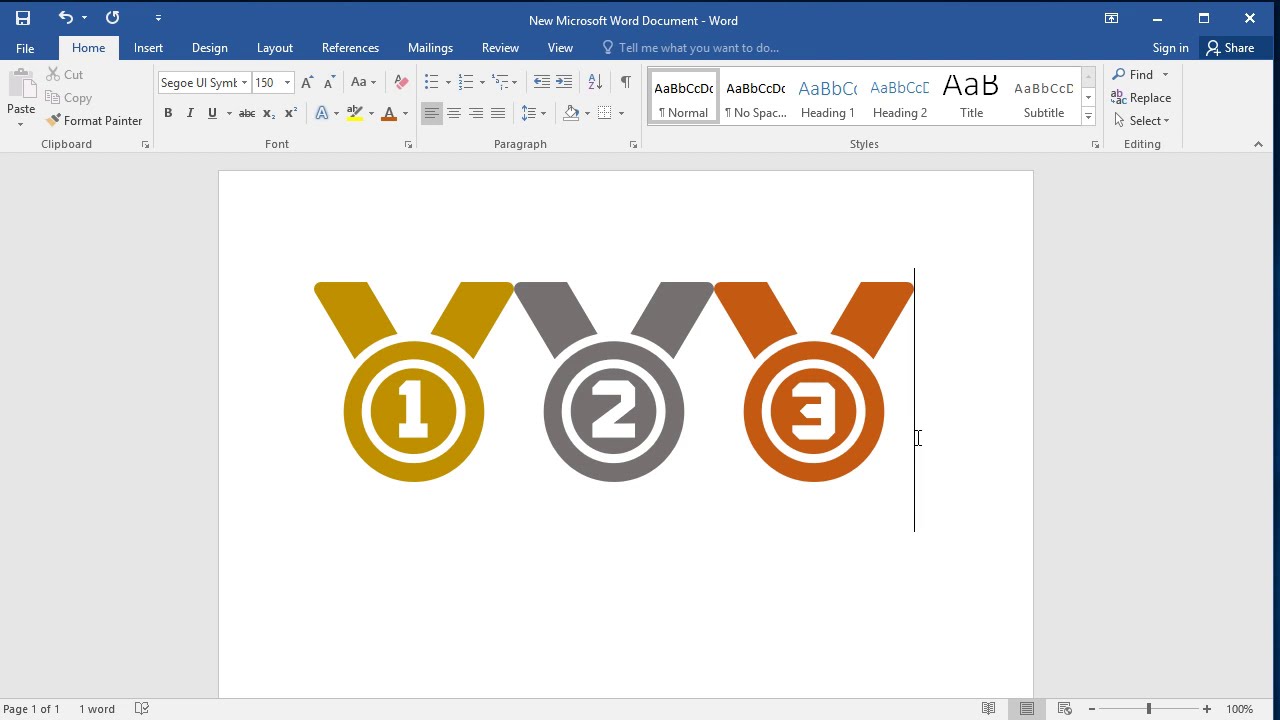Sort the selected text
Screen dimensions: 1280x720
tap(595, 83)
